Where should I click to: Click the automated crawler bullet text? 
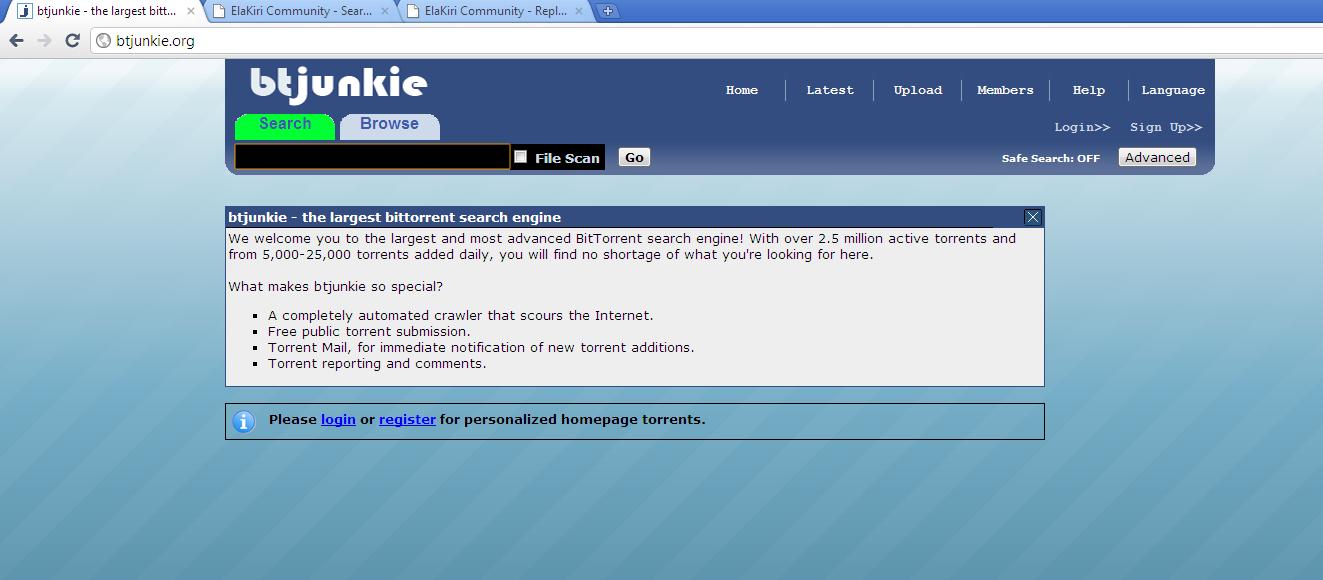(x=461, y=315)
